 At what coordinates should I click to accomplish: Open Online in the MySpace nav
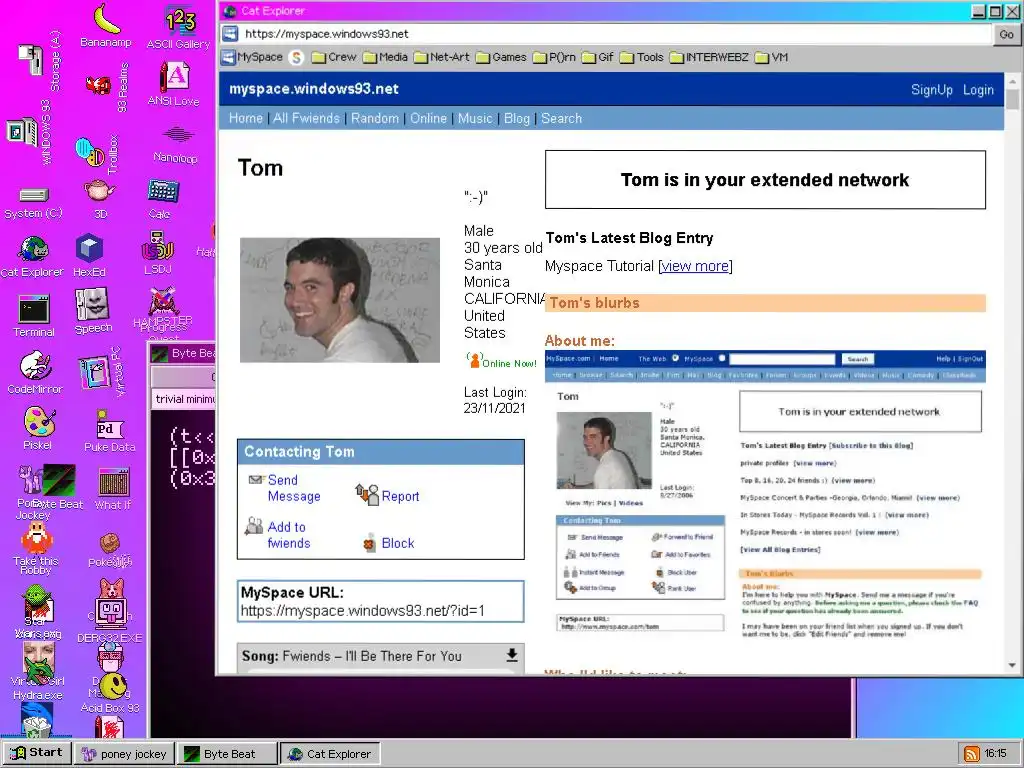(428, 118)
